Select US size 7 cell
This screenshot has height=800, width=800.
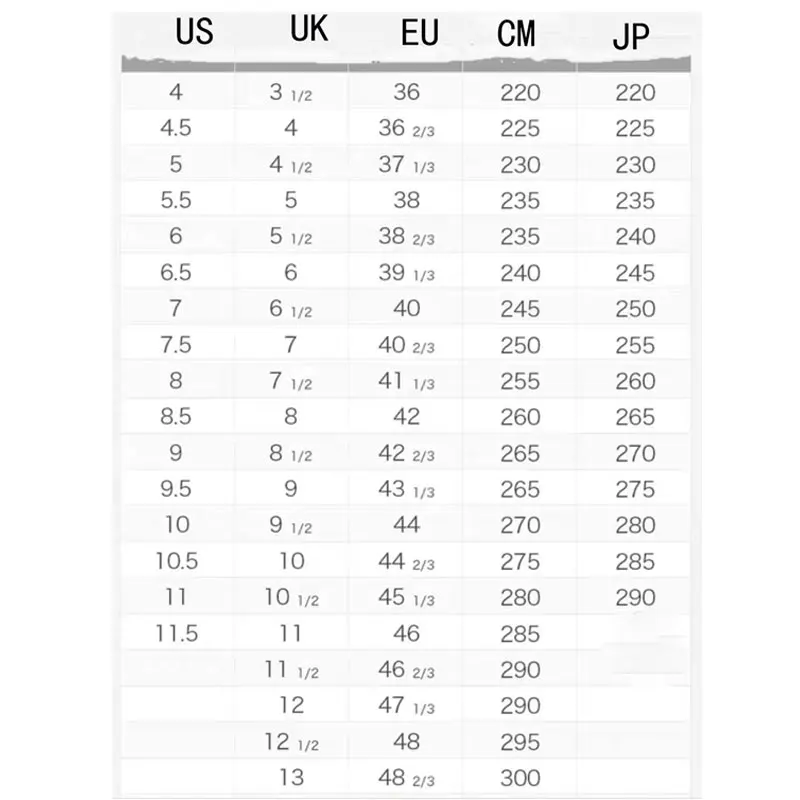pyautogui.click(x=176, y=308)
